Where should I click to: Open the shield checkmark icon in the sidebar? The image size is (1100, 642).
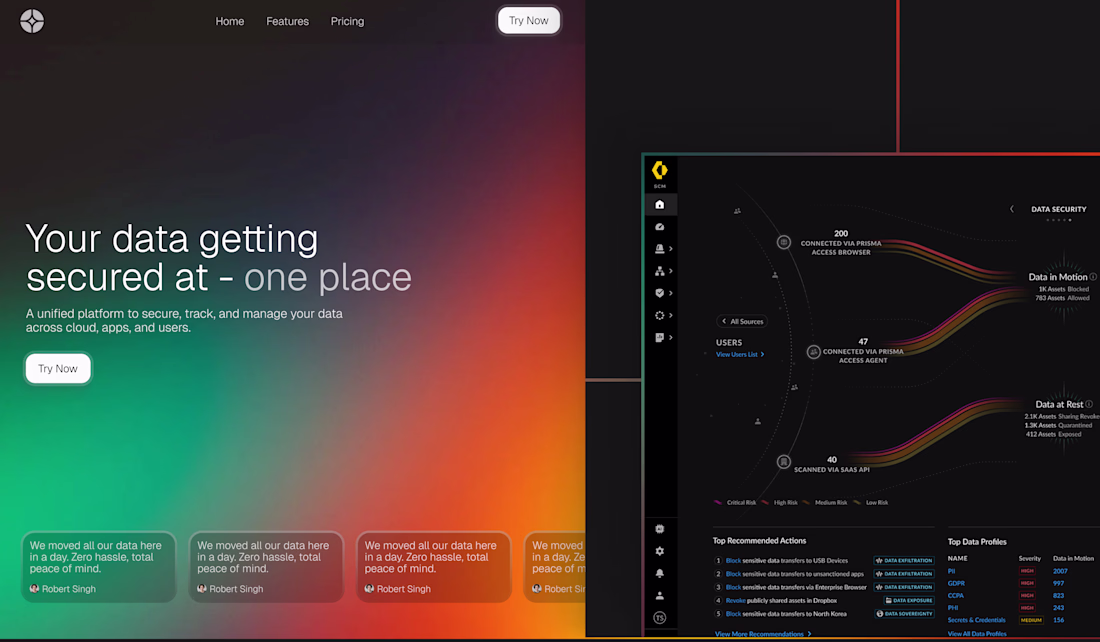pyautogui.click(x=659, y=293)
